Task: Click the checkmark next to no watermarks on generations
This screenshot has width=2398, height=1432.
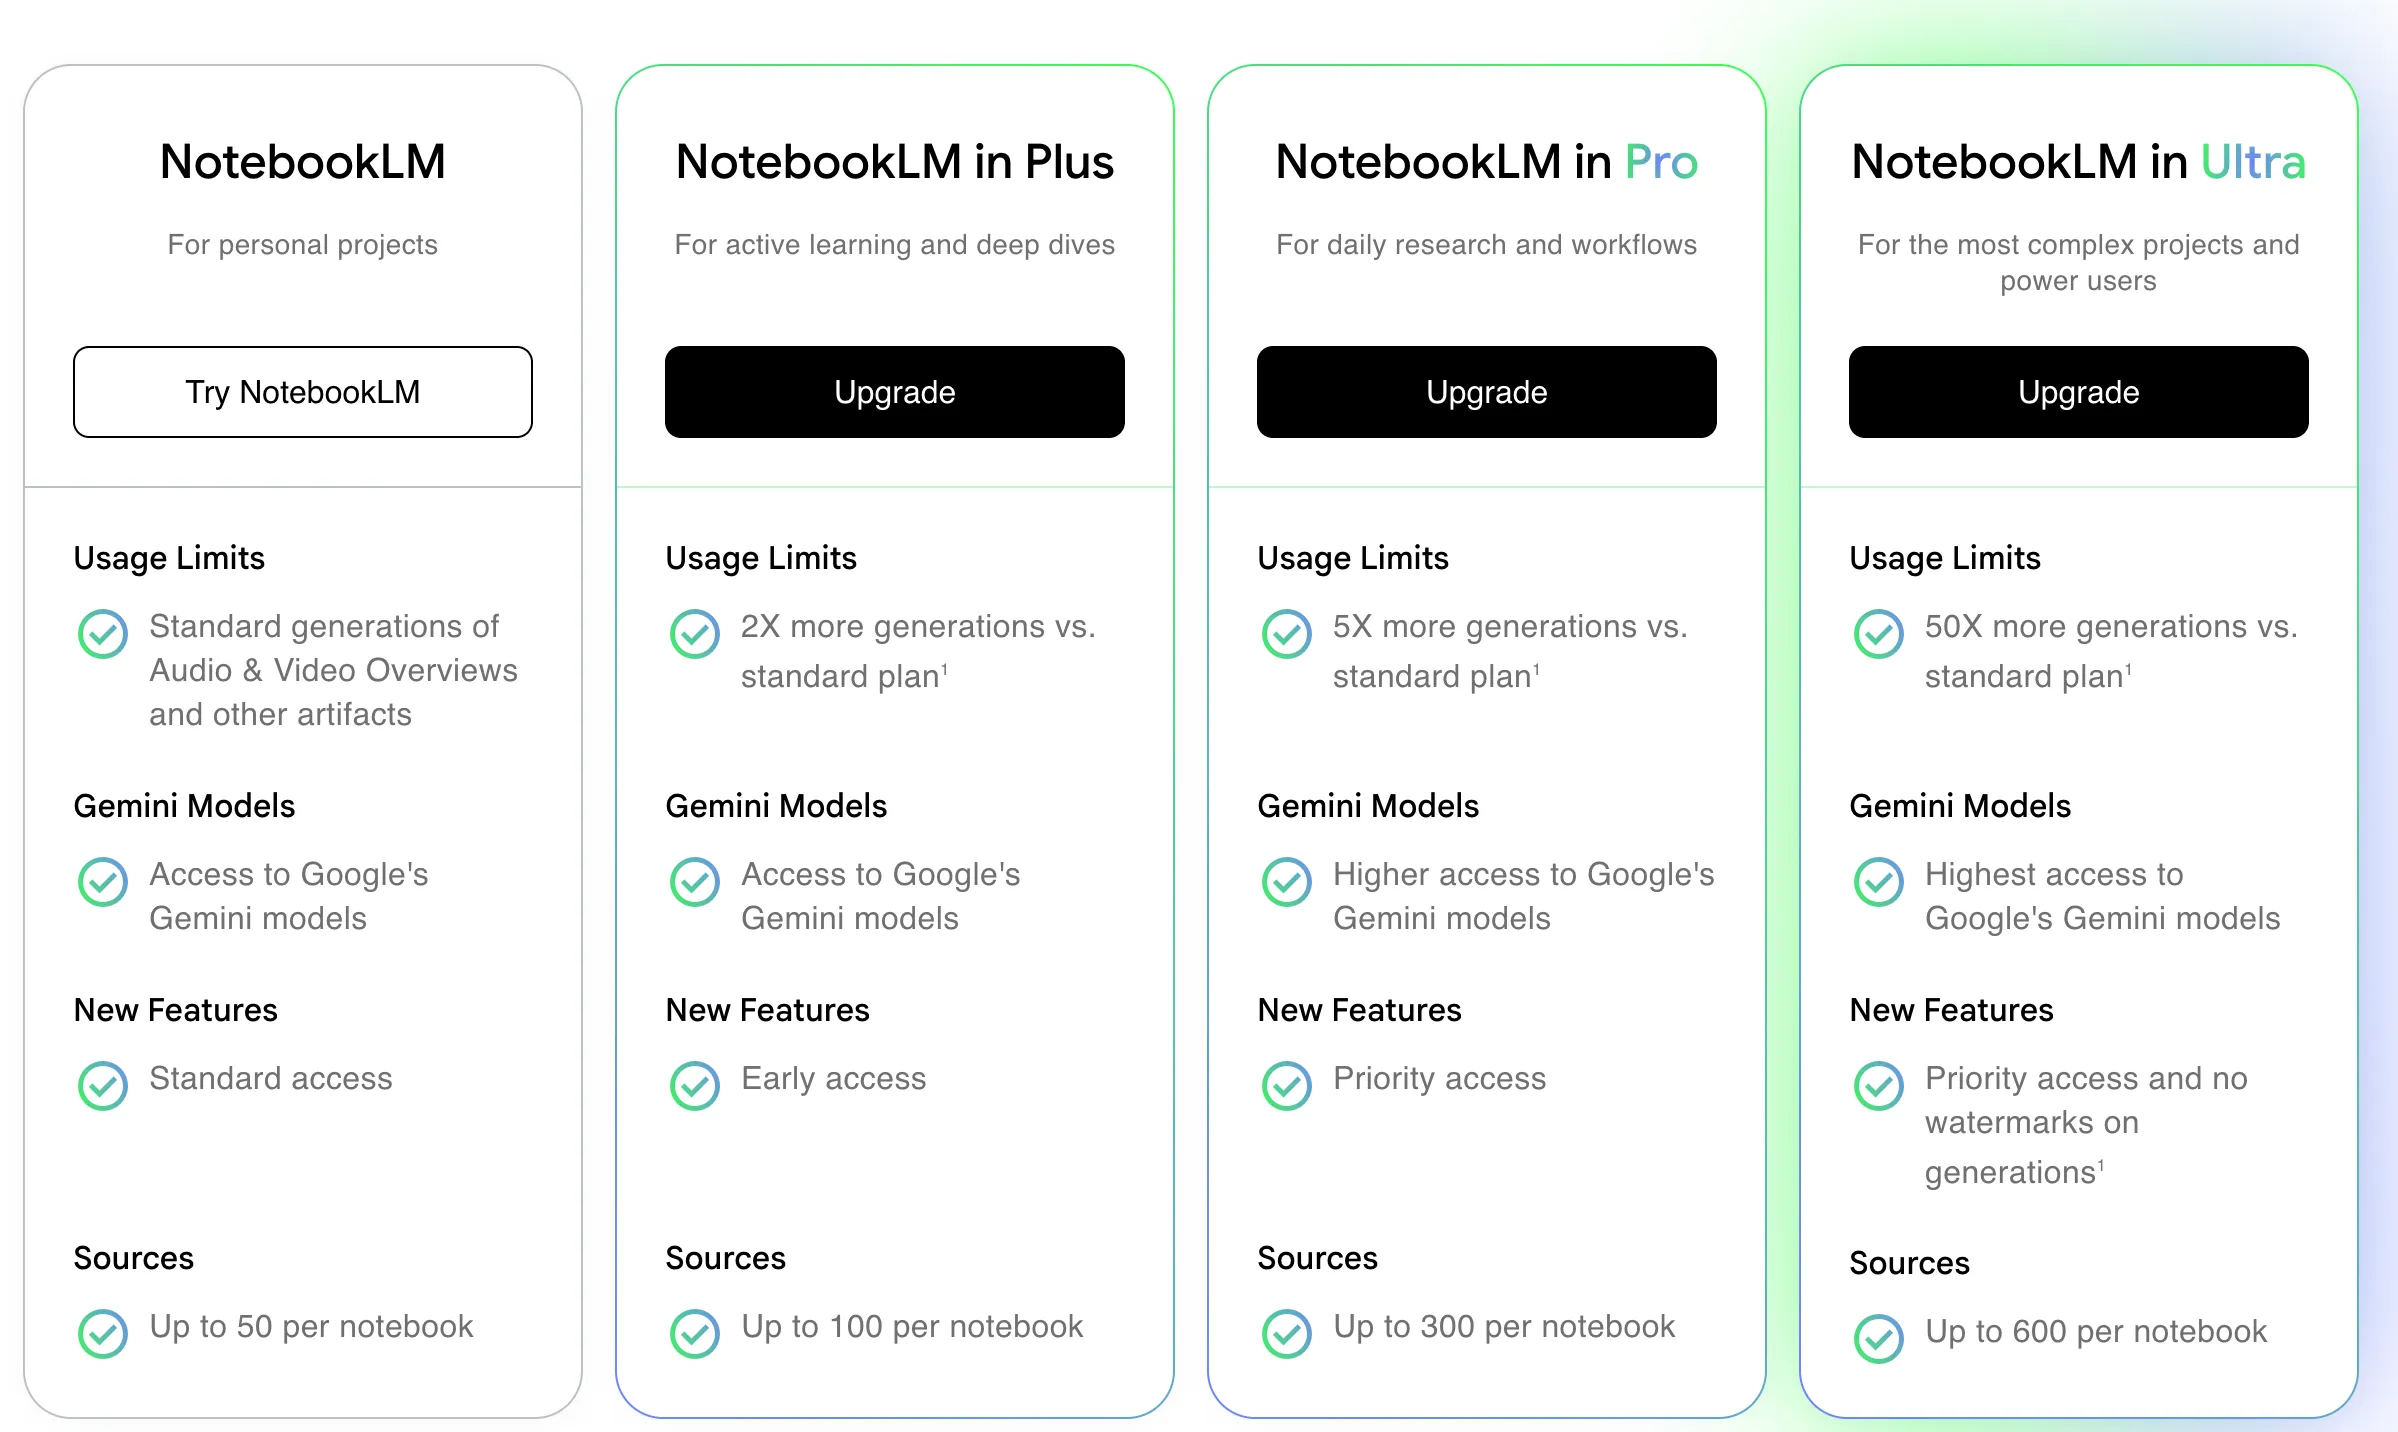Action: tap(1879, 1086)
